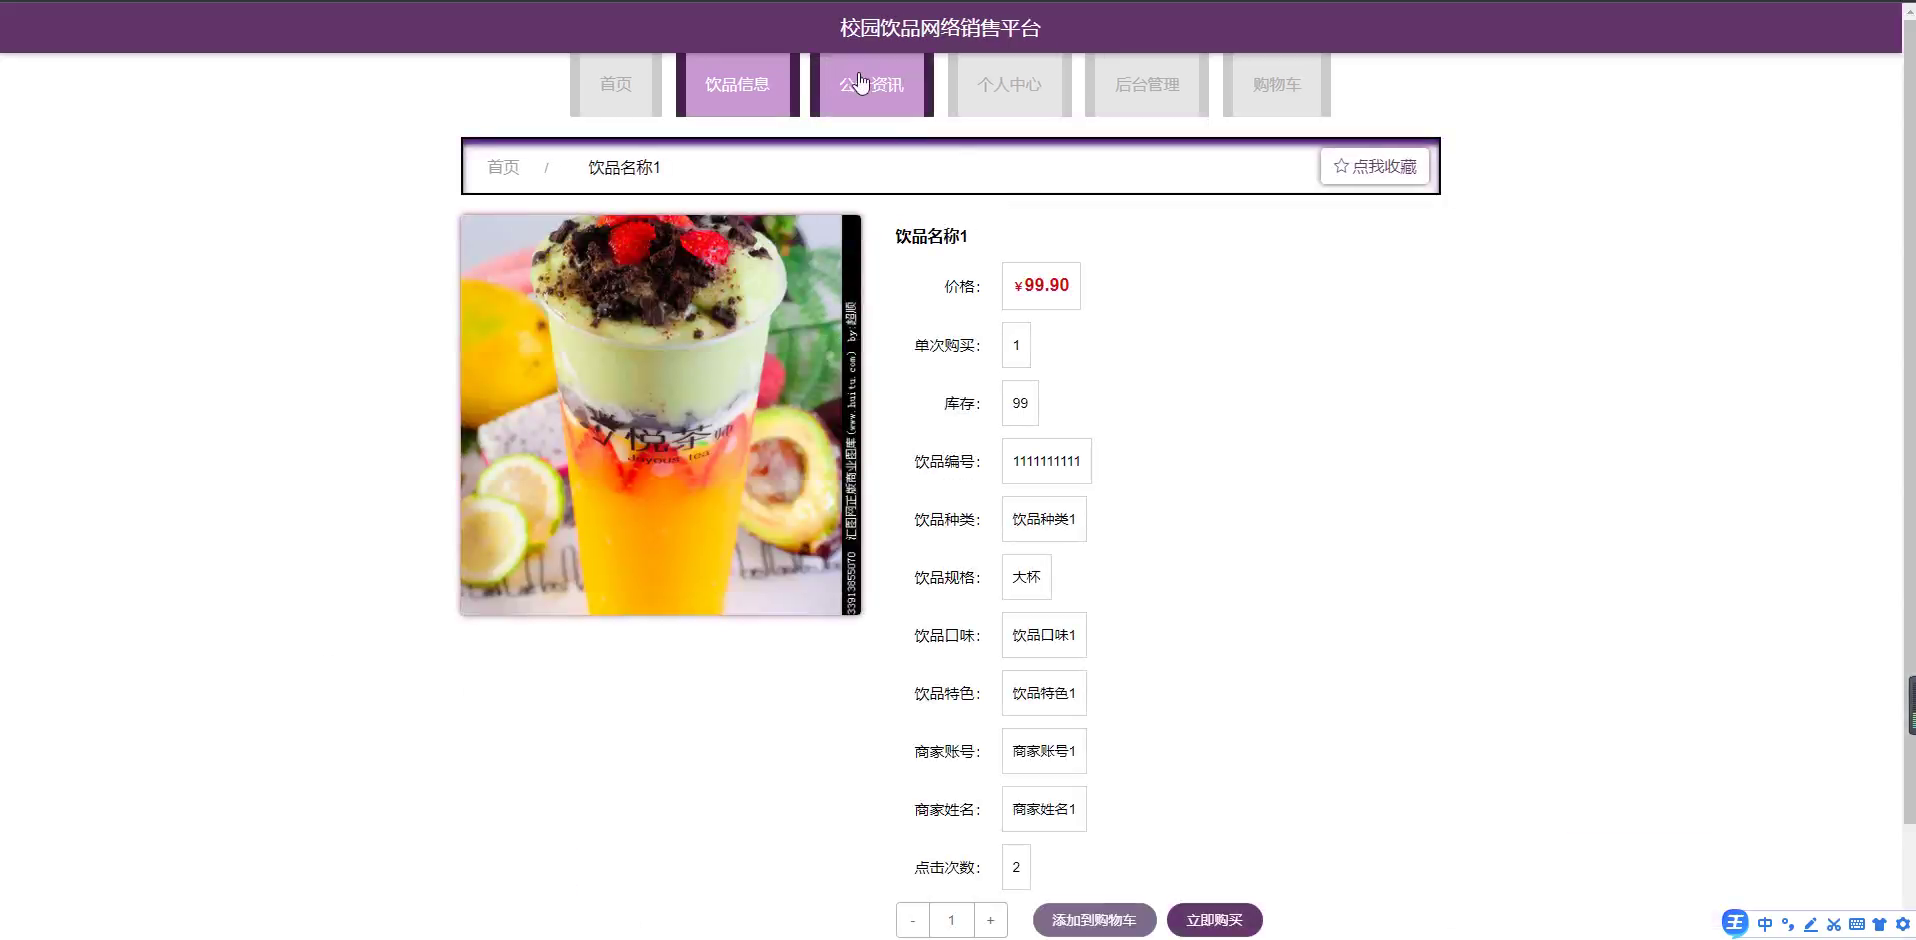Viewport: 1916px width, 940px height.
Task: Click the 饮品种类1 value box
Action: click(x=1044, y=519)
